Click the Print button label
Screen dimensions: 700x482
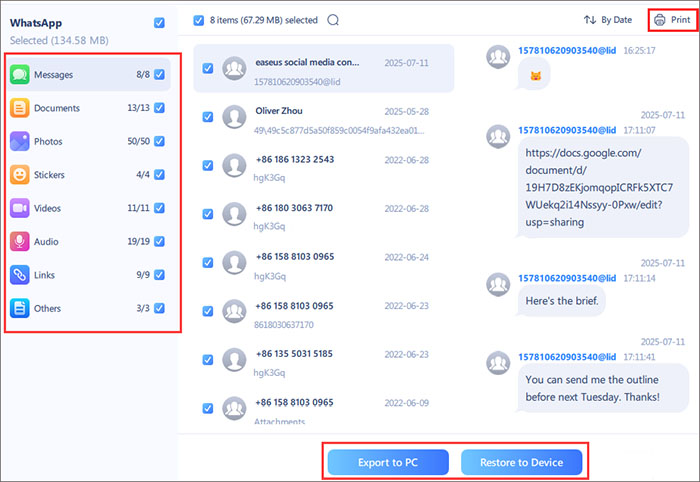click(x=681, y=20)
